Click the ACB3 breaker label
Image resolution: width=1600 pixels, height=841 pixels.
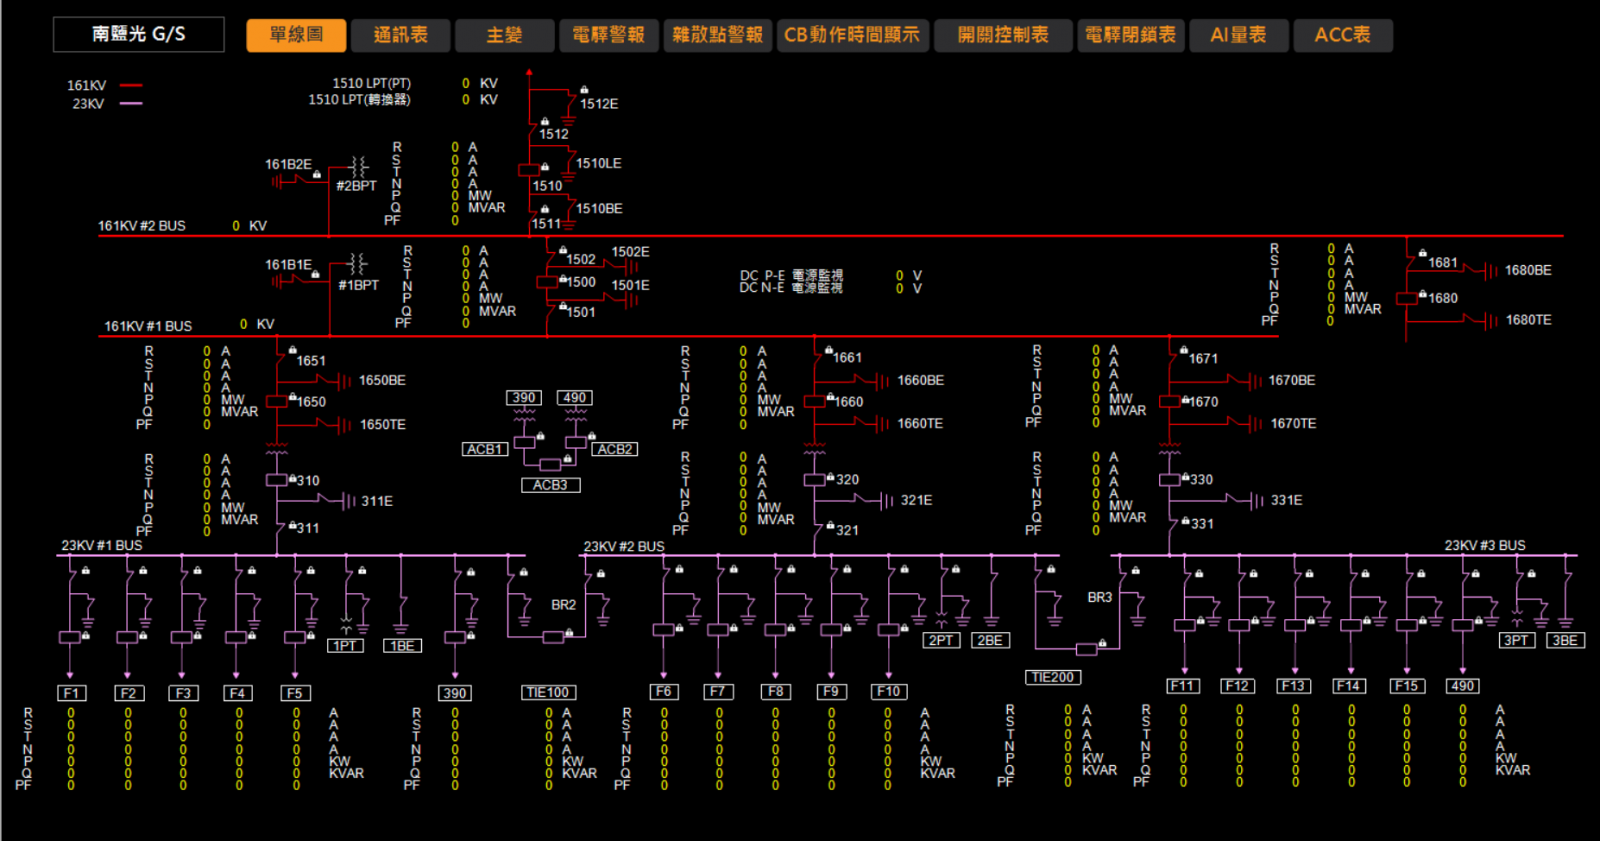550,485
